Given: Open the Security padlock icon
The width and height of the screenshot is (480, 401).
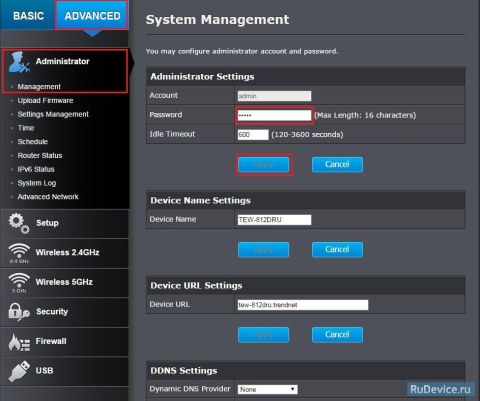Looking at the screenshot, I should (x=19, y=312).
